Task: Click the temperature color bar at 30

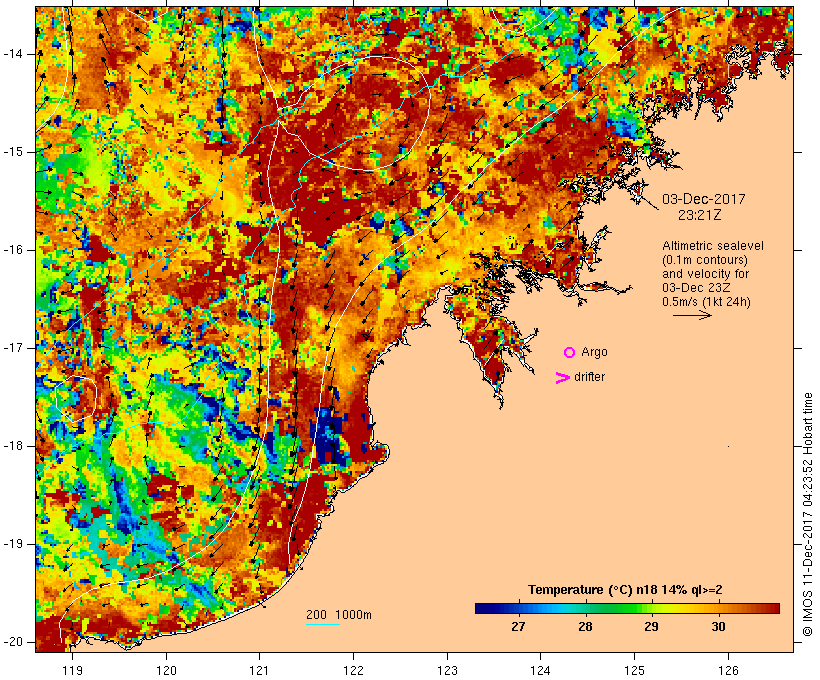Action: point(719,608)
